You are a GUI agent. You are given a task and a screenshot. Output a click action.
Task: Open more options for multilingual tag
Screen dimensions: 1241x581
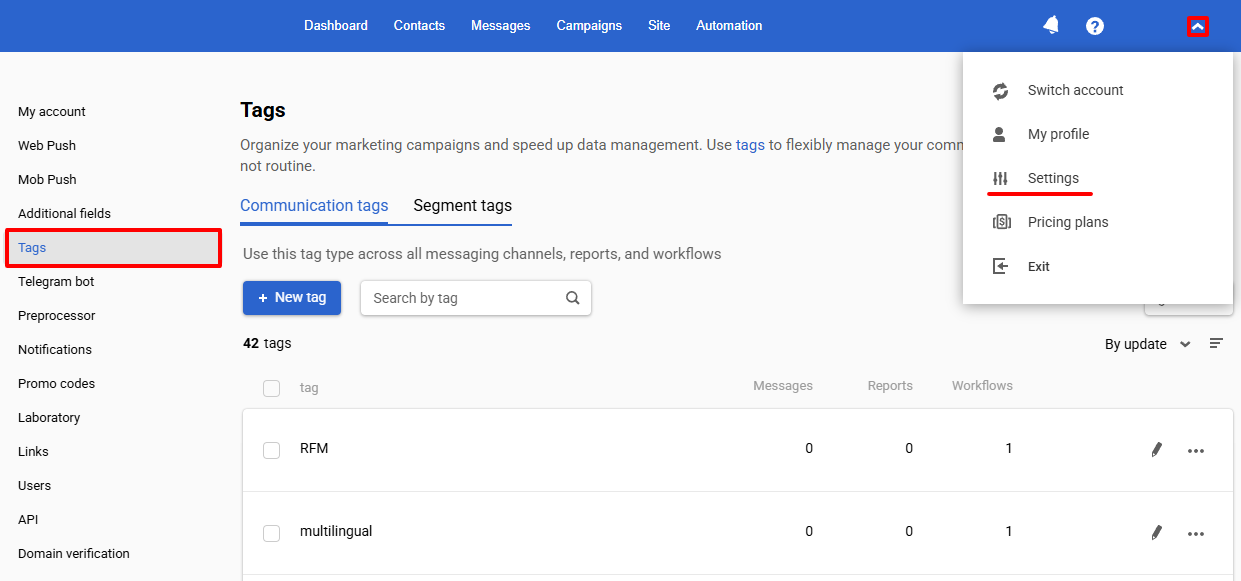(1196, 534)
